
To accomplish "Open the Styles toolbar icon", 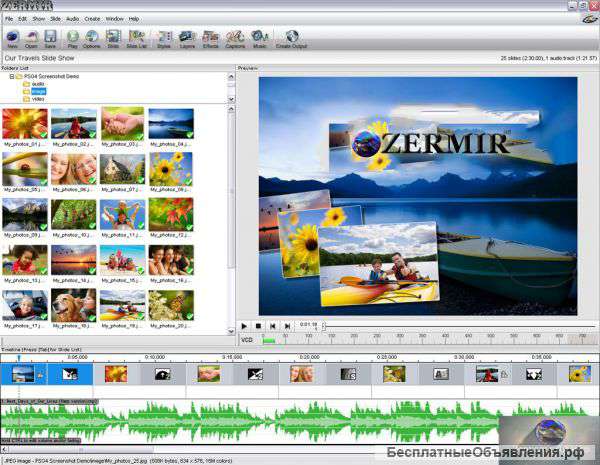I will (x=164, y=39).
